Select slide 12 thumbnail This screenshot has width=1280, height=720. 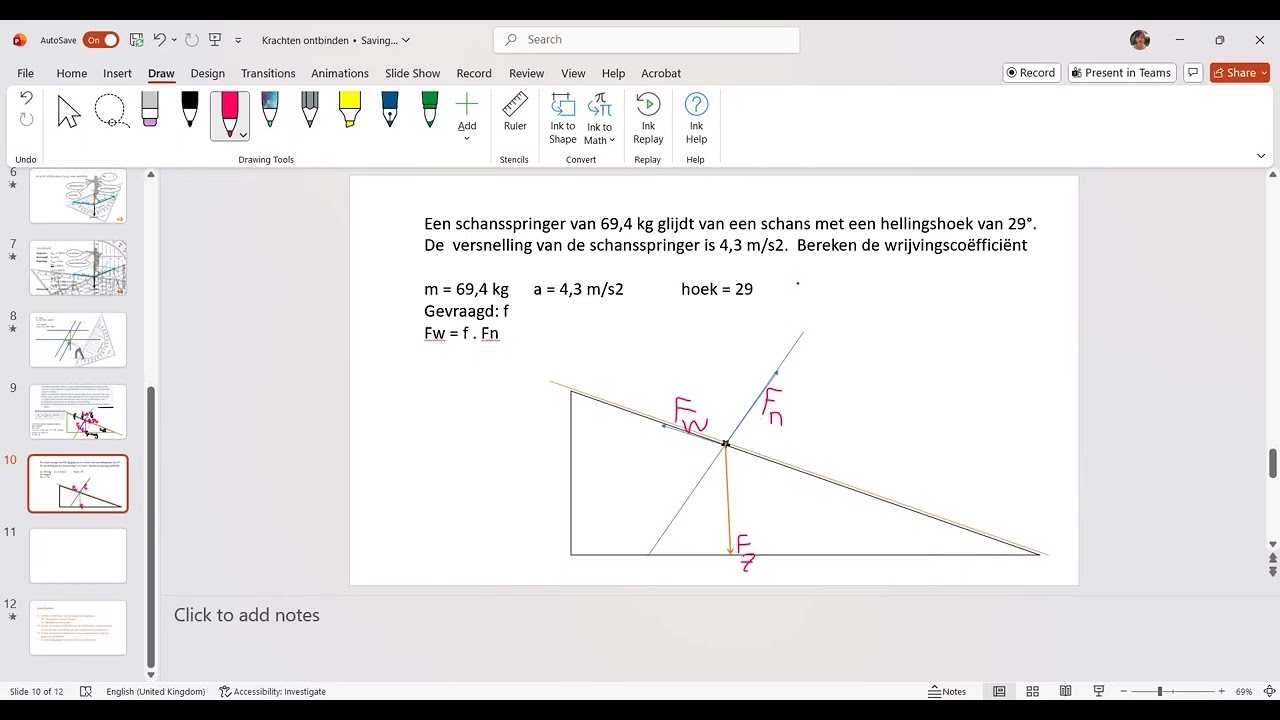coord(78,627)
